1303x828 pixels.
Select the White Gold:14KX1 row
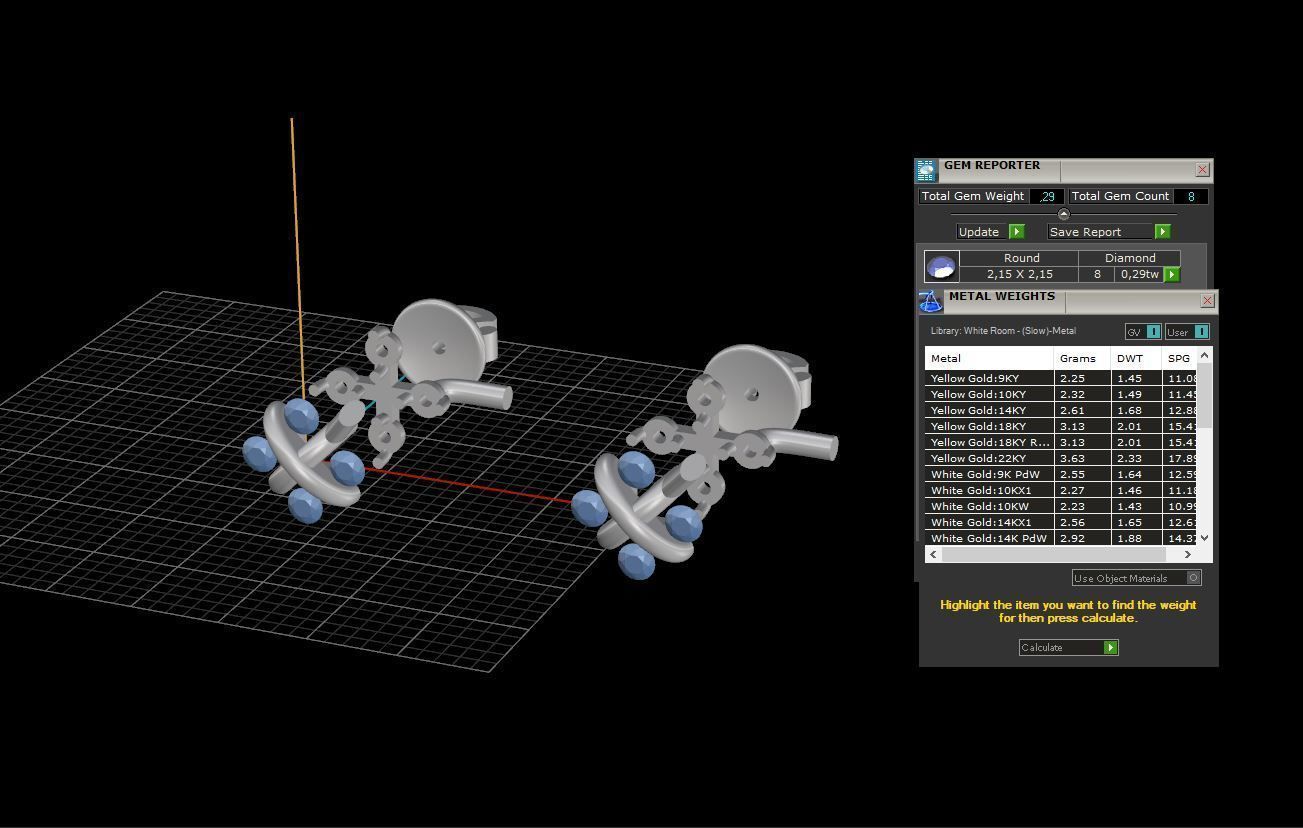1060,522
